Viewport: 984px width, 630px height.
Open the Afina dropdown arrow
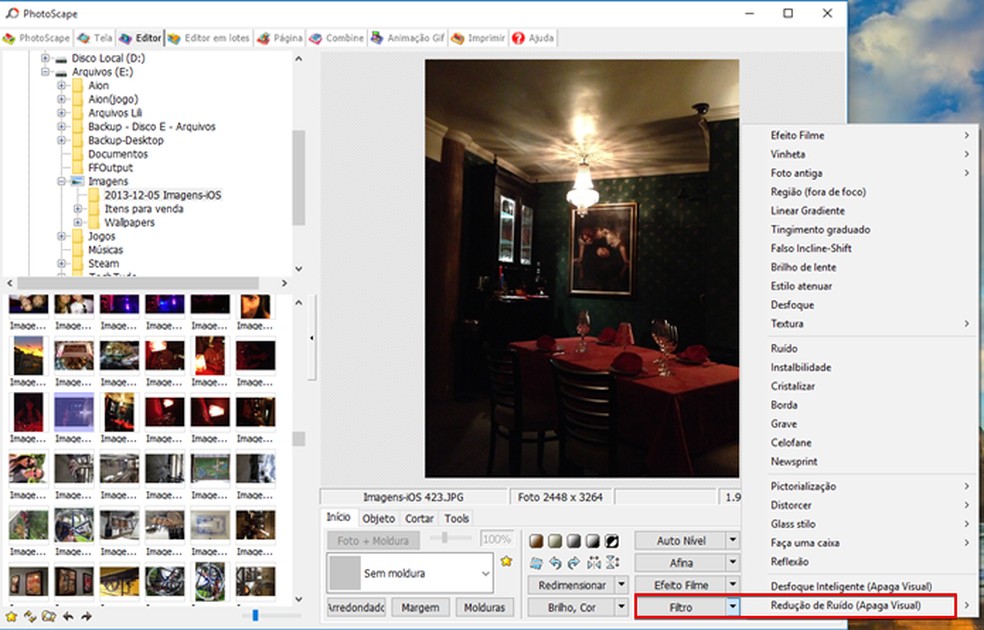tap(732, 563)
